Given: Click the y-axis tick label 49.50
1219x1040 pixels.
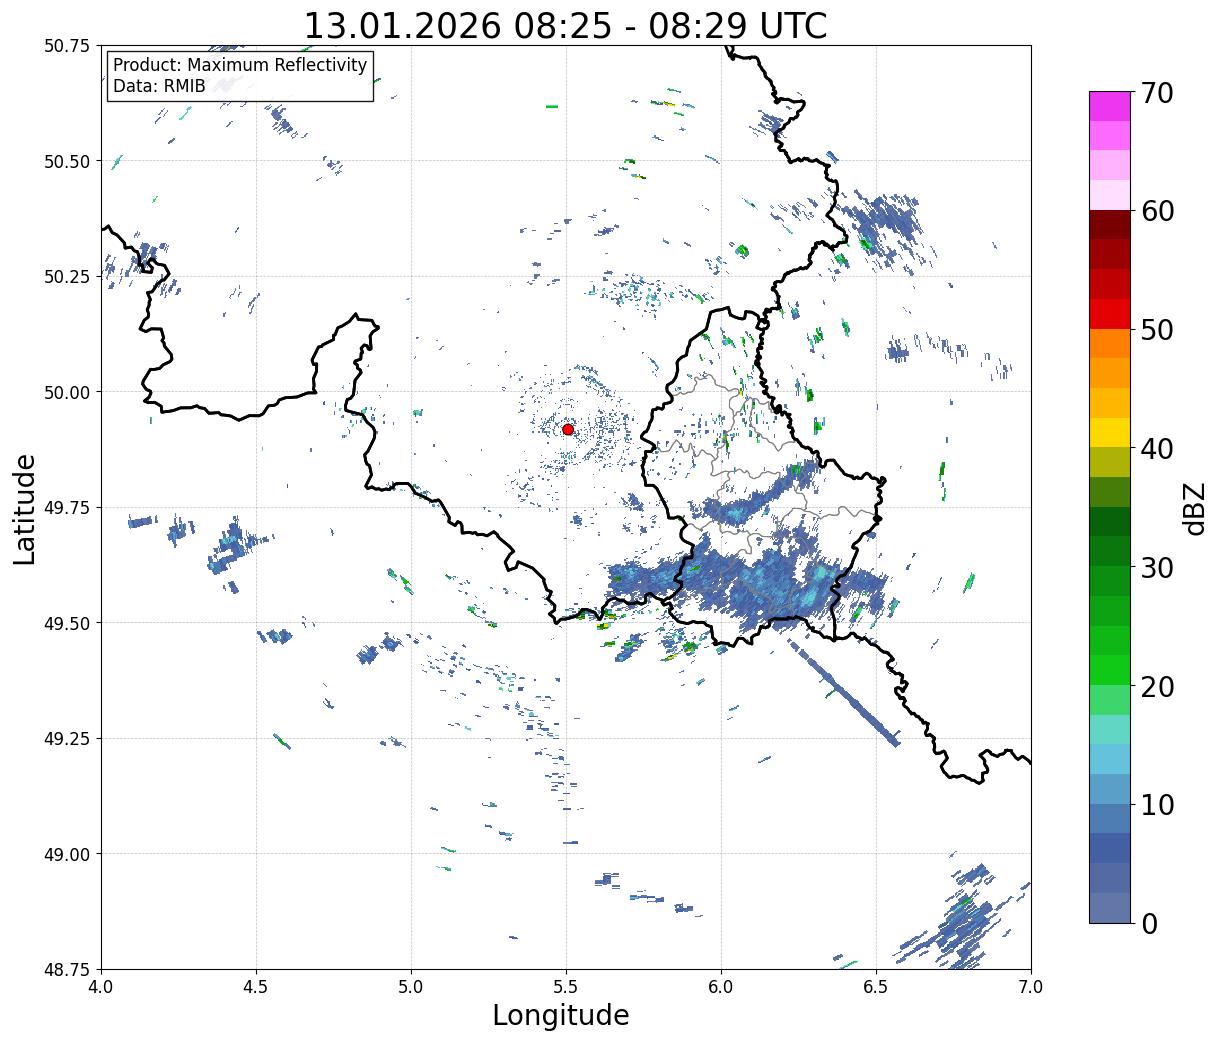Looking at the screenshot, I should tap(67, 623).
